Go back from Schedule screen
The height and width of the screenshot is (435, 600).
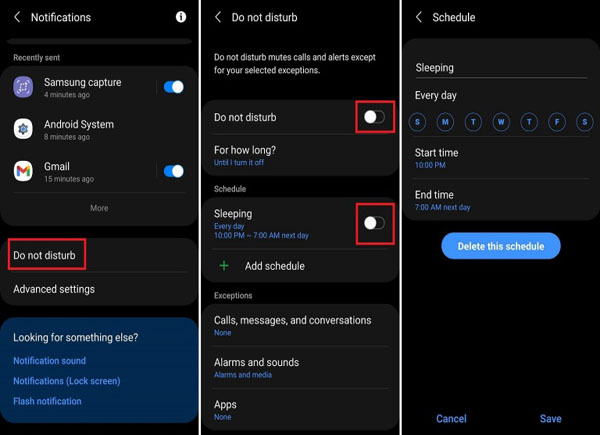419,17
